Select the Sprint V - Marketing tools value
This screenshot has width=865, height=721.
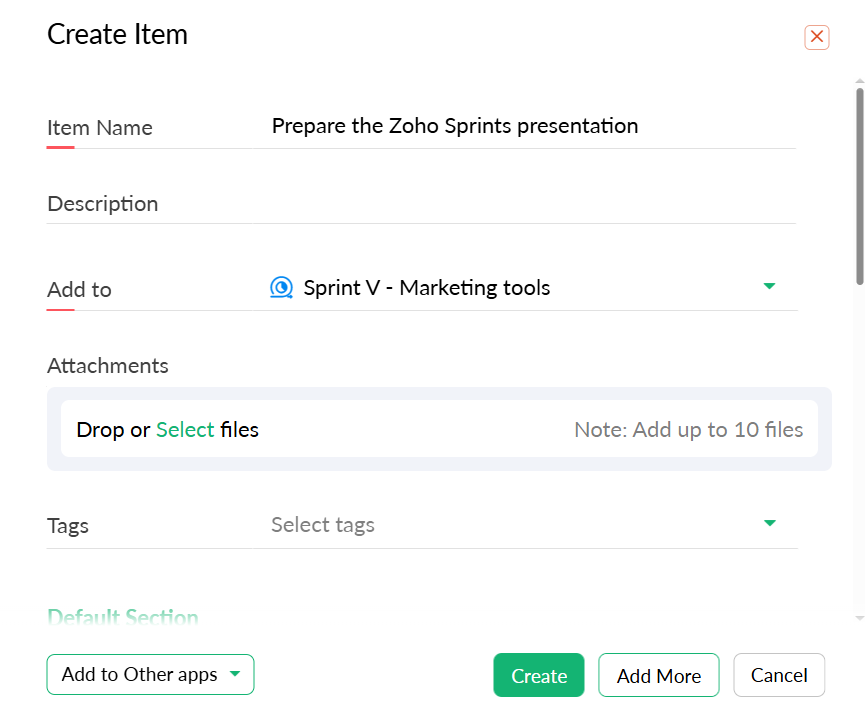tap(427, 288)
